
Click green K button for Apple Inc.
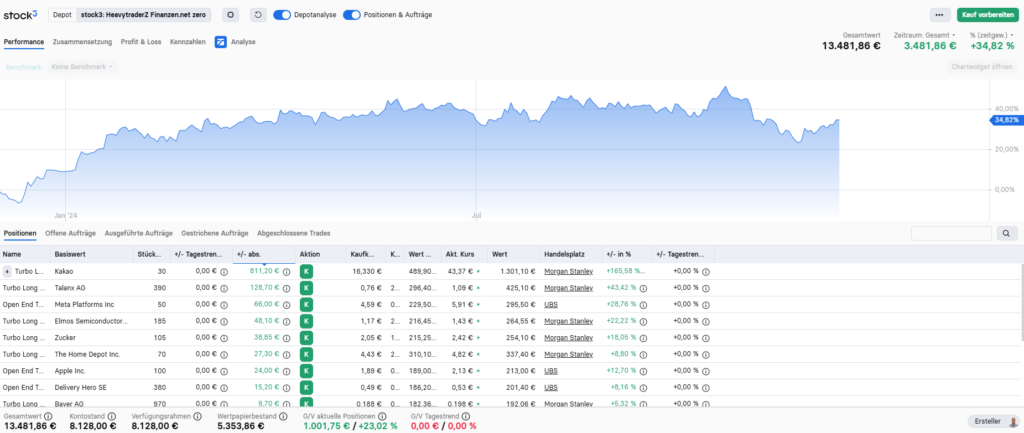[306, 371]
